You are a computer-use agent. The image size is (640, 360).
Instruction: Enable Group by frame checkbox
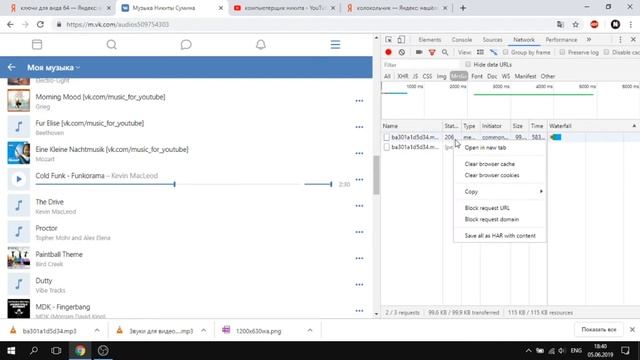[x=505, y=52]
